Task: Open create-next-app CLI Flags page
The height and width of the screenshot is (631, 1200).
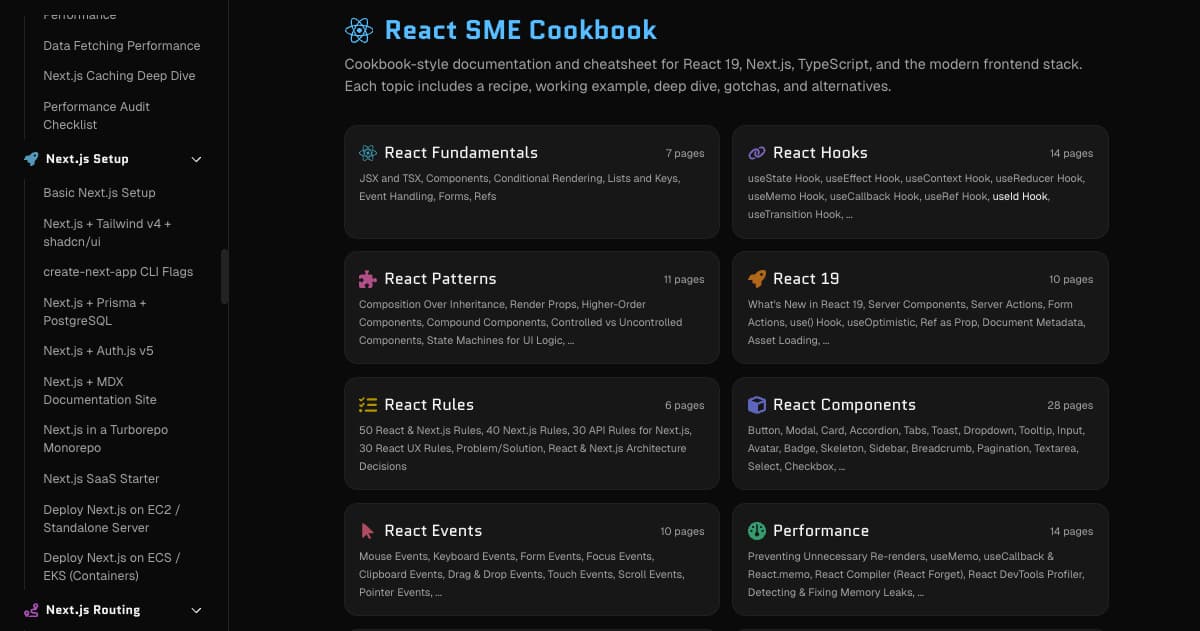Action: point(118,272)
